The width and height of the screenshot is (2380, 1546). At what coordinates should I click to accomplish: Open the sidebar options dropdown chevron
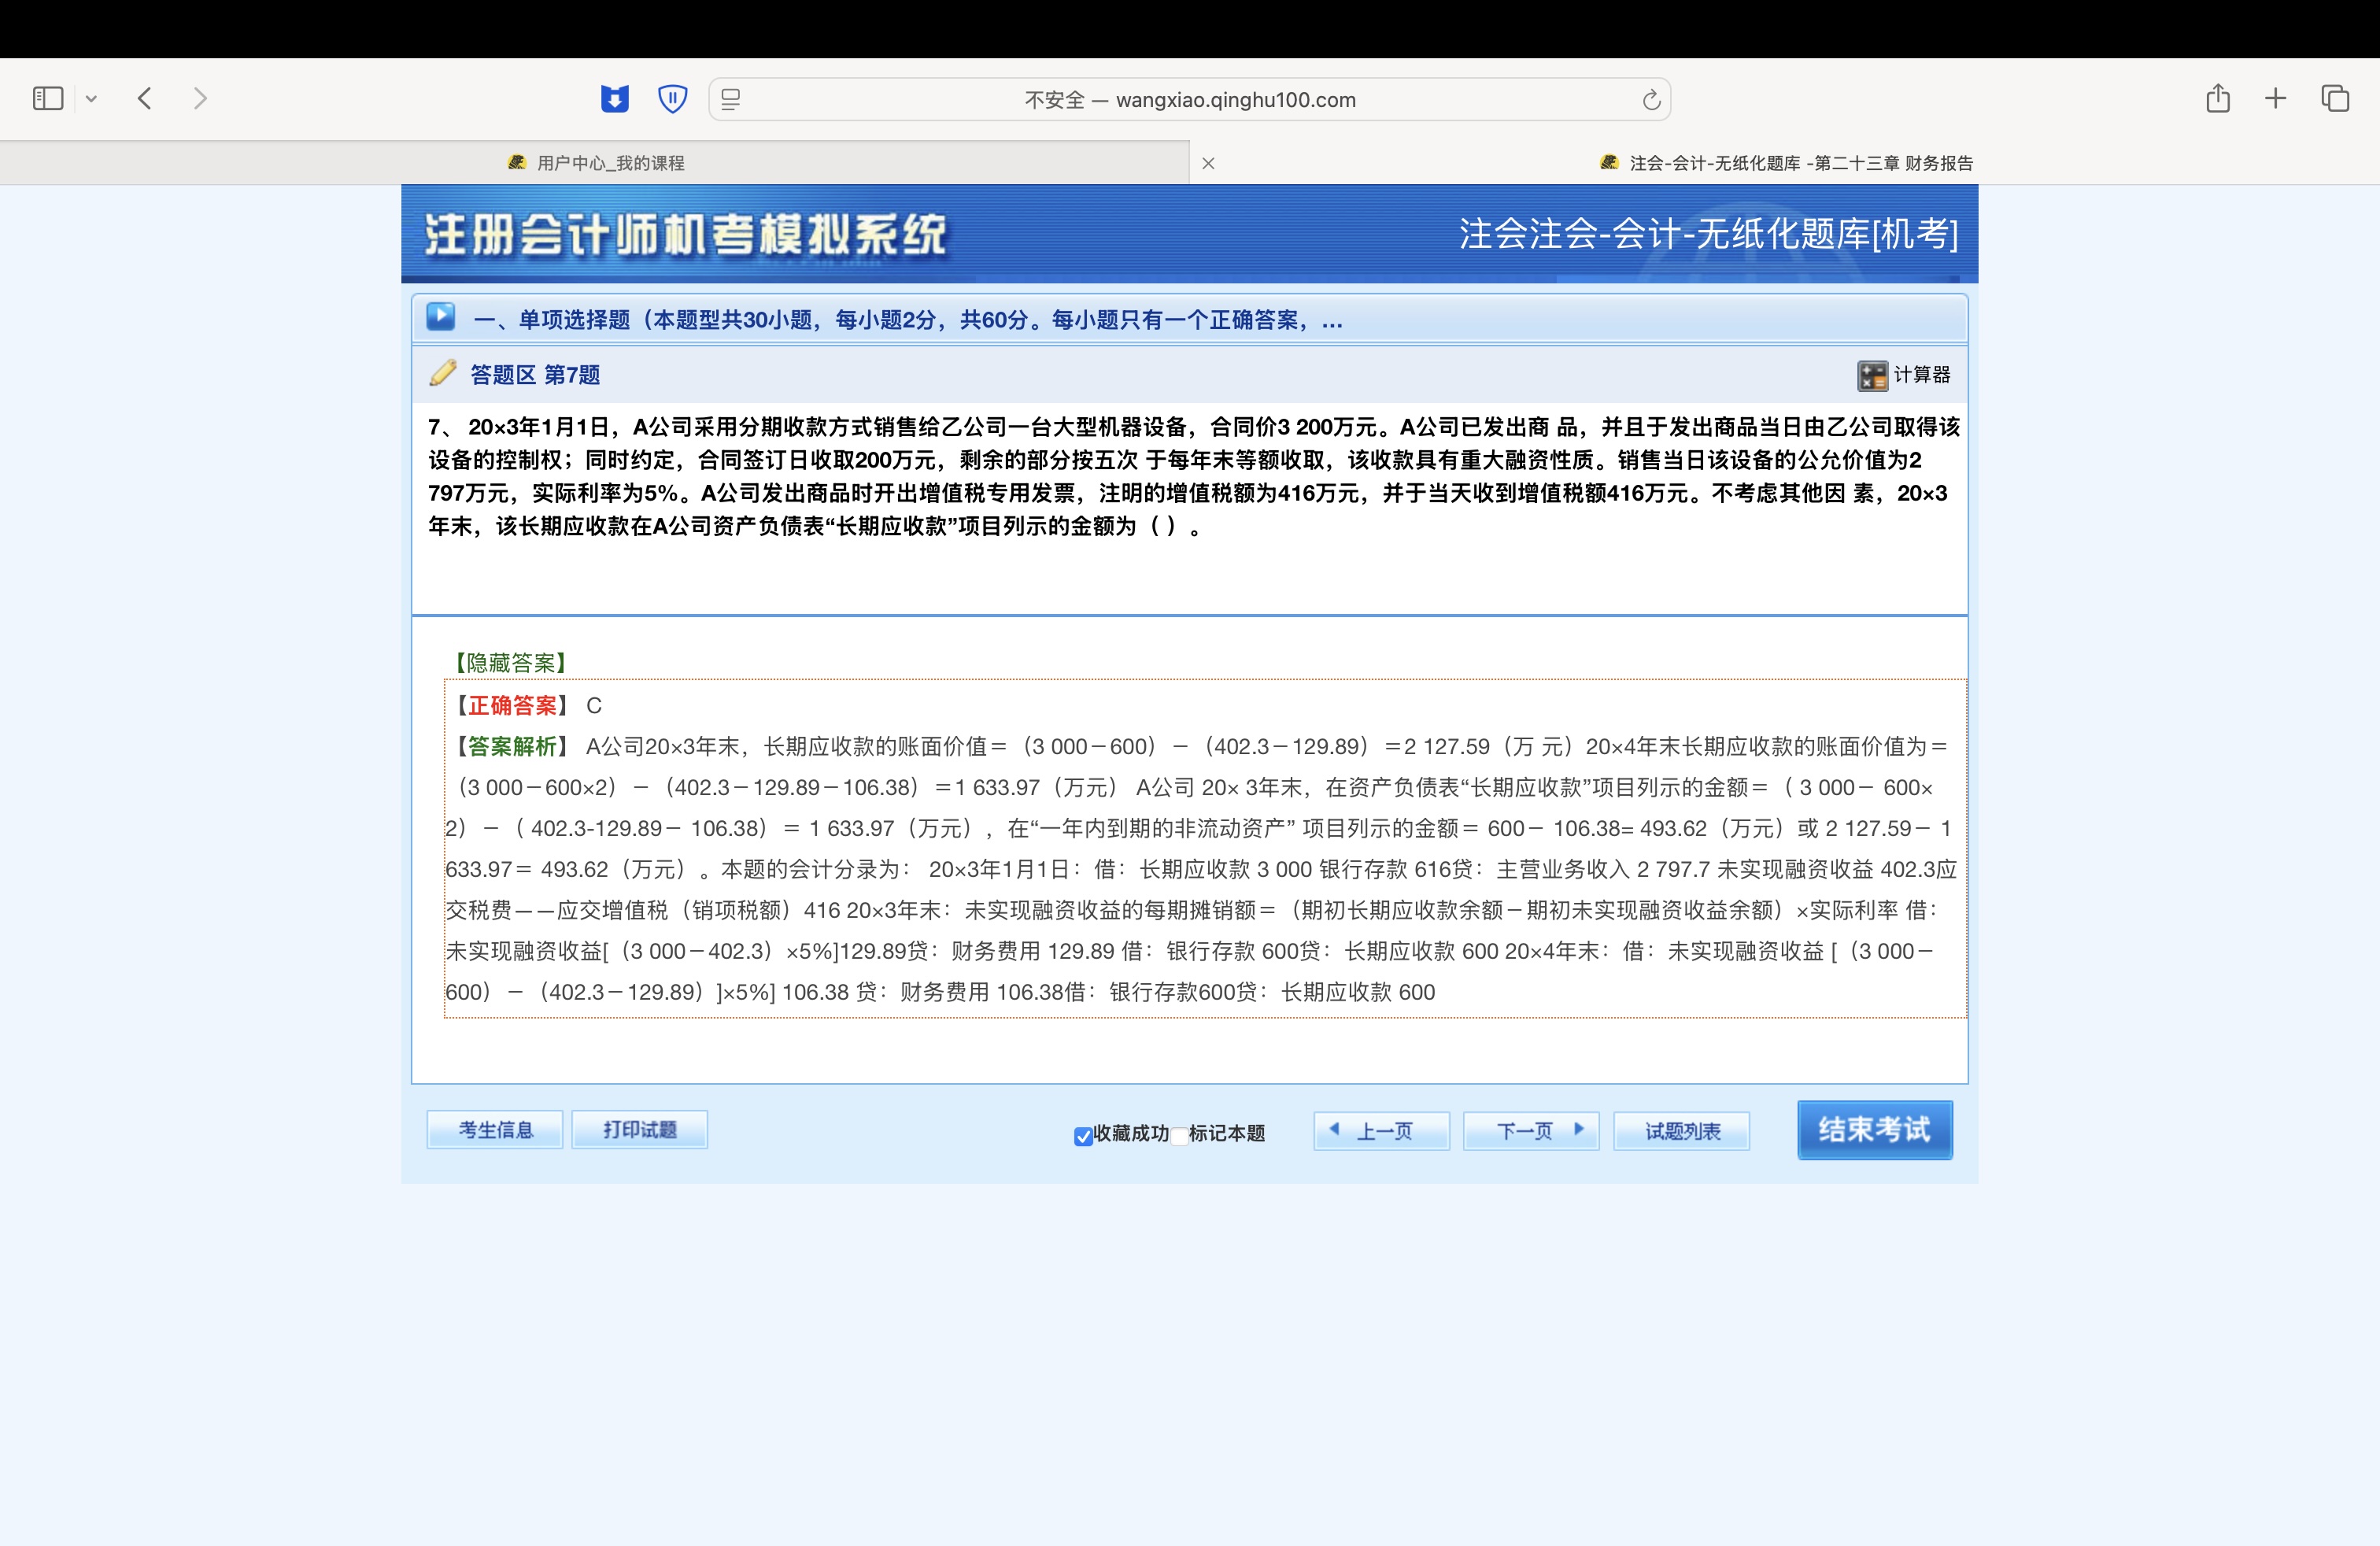91,99
